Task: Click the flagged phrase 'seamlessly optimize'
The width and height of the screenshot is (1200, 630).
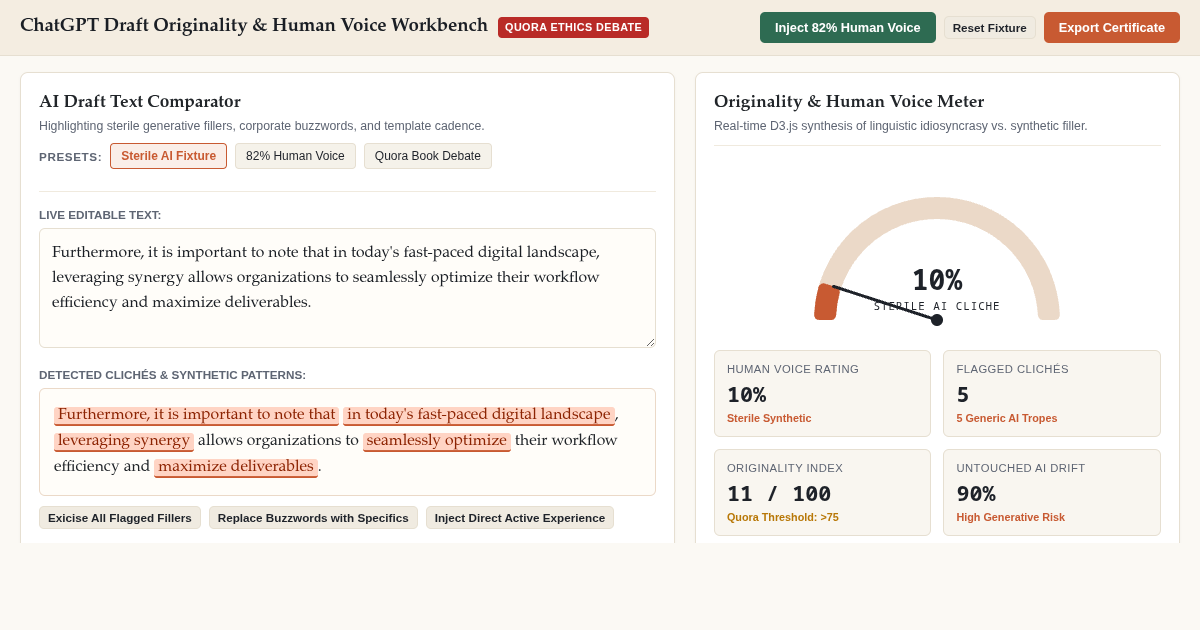Action: [437, 441]
